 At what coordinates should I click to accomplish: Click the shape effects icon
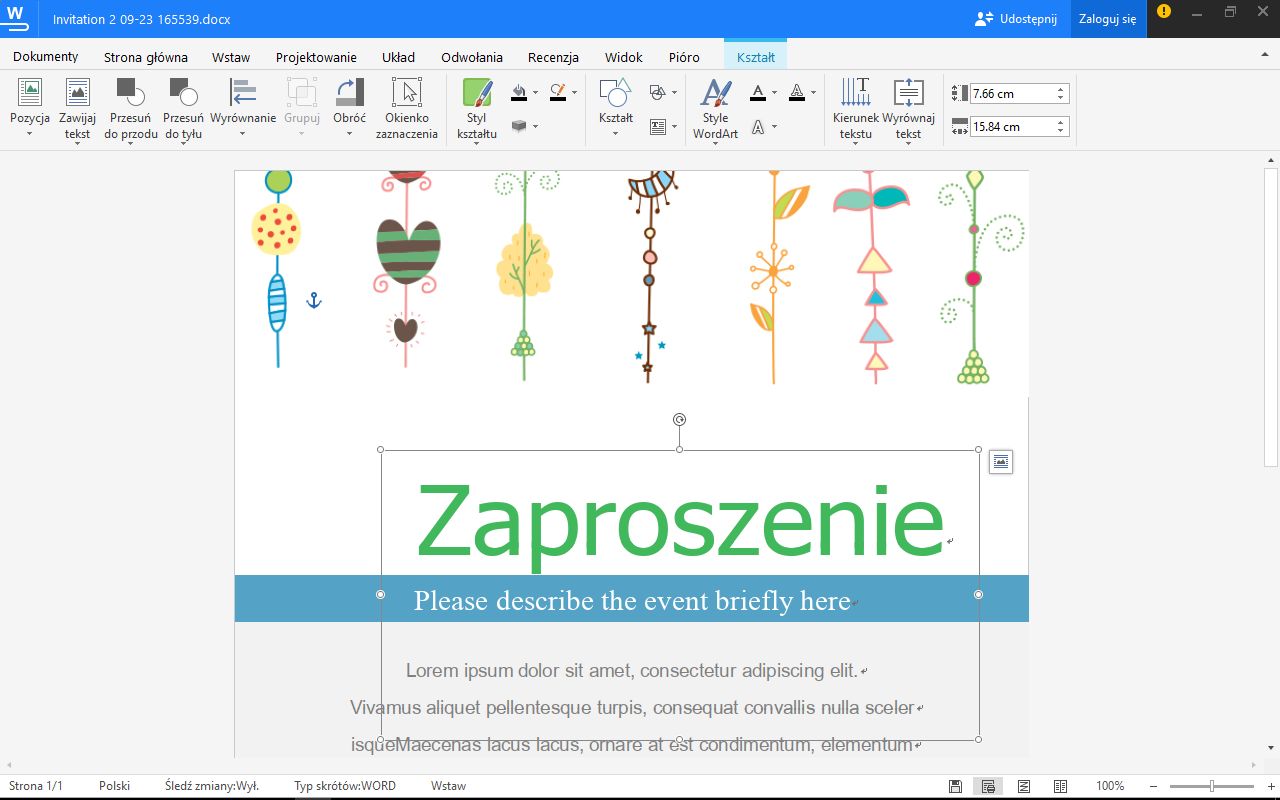518,126
